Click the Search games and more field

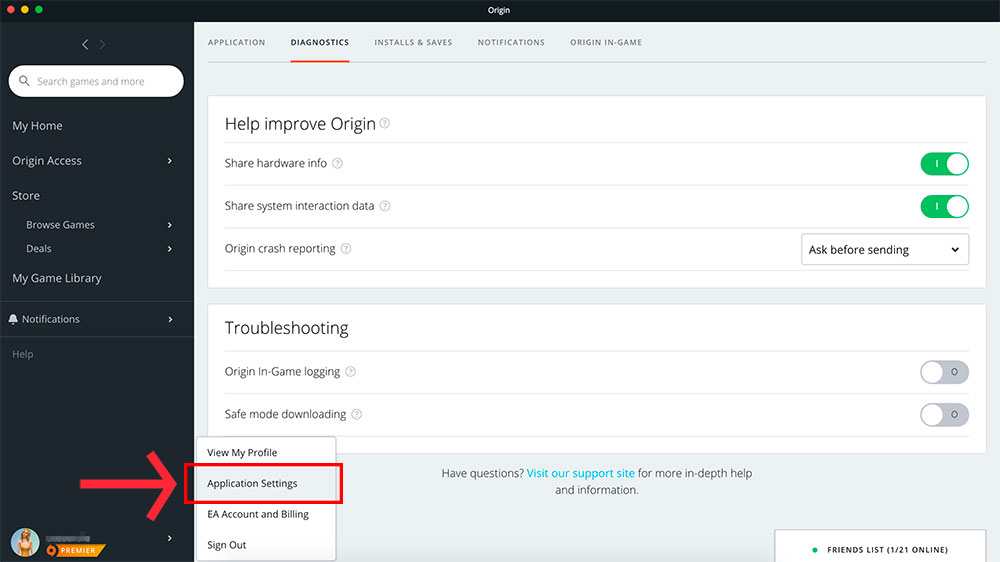(x=96, y=81)
